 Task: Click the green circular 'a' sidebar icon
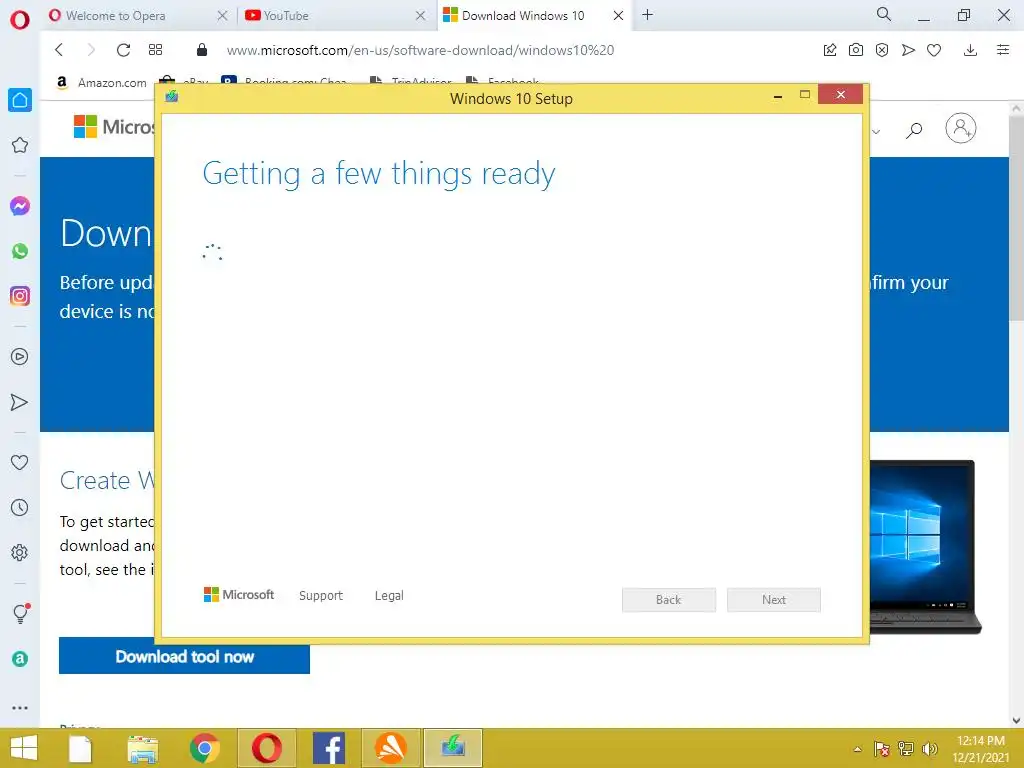(20, 659)
